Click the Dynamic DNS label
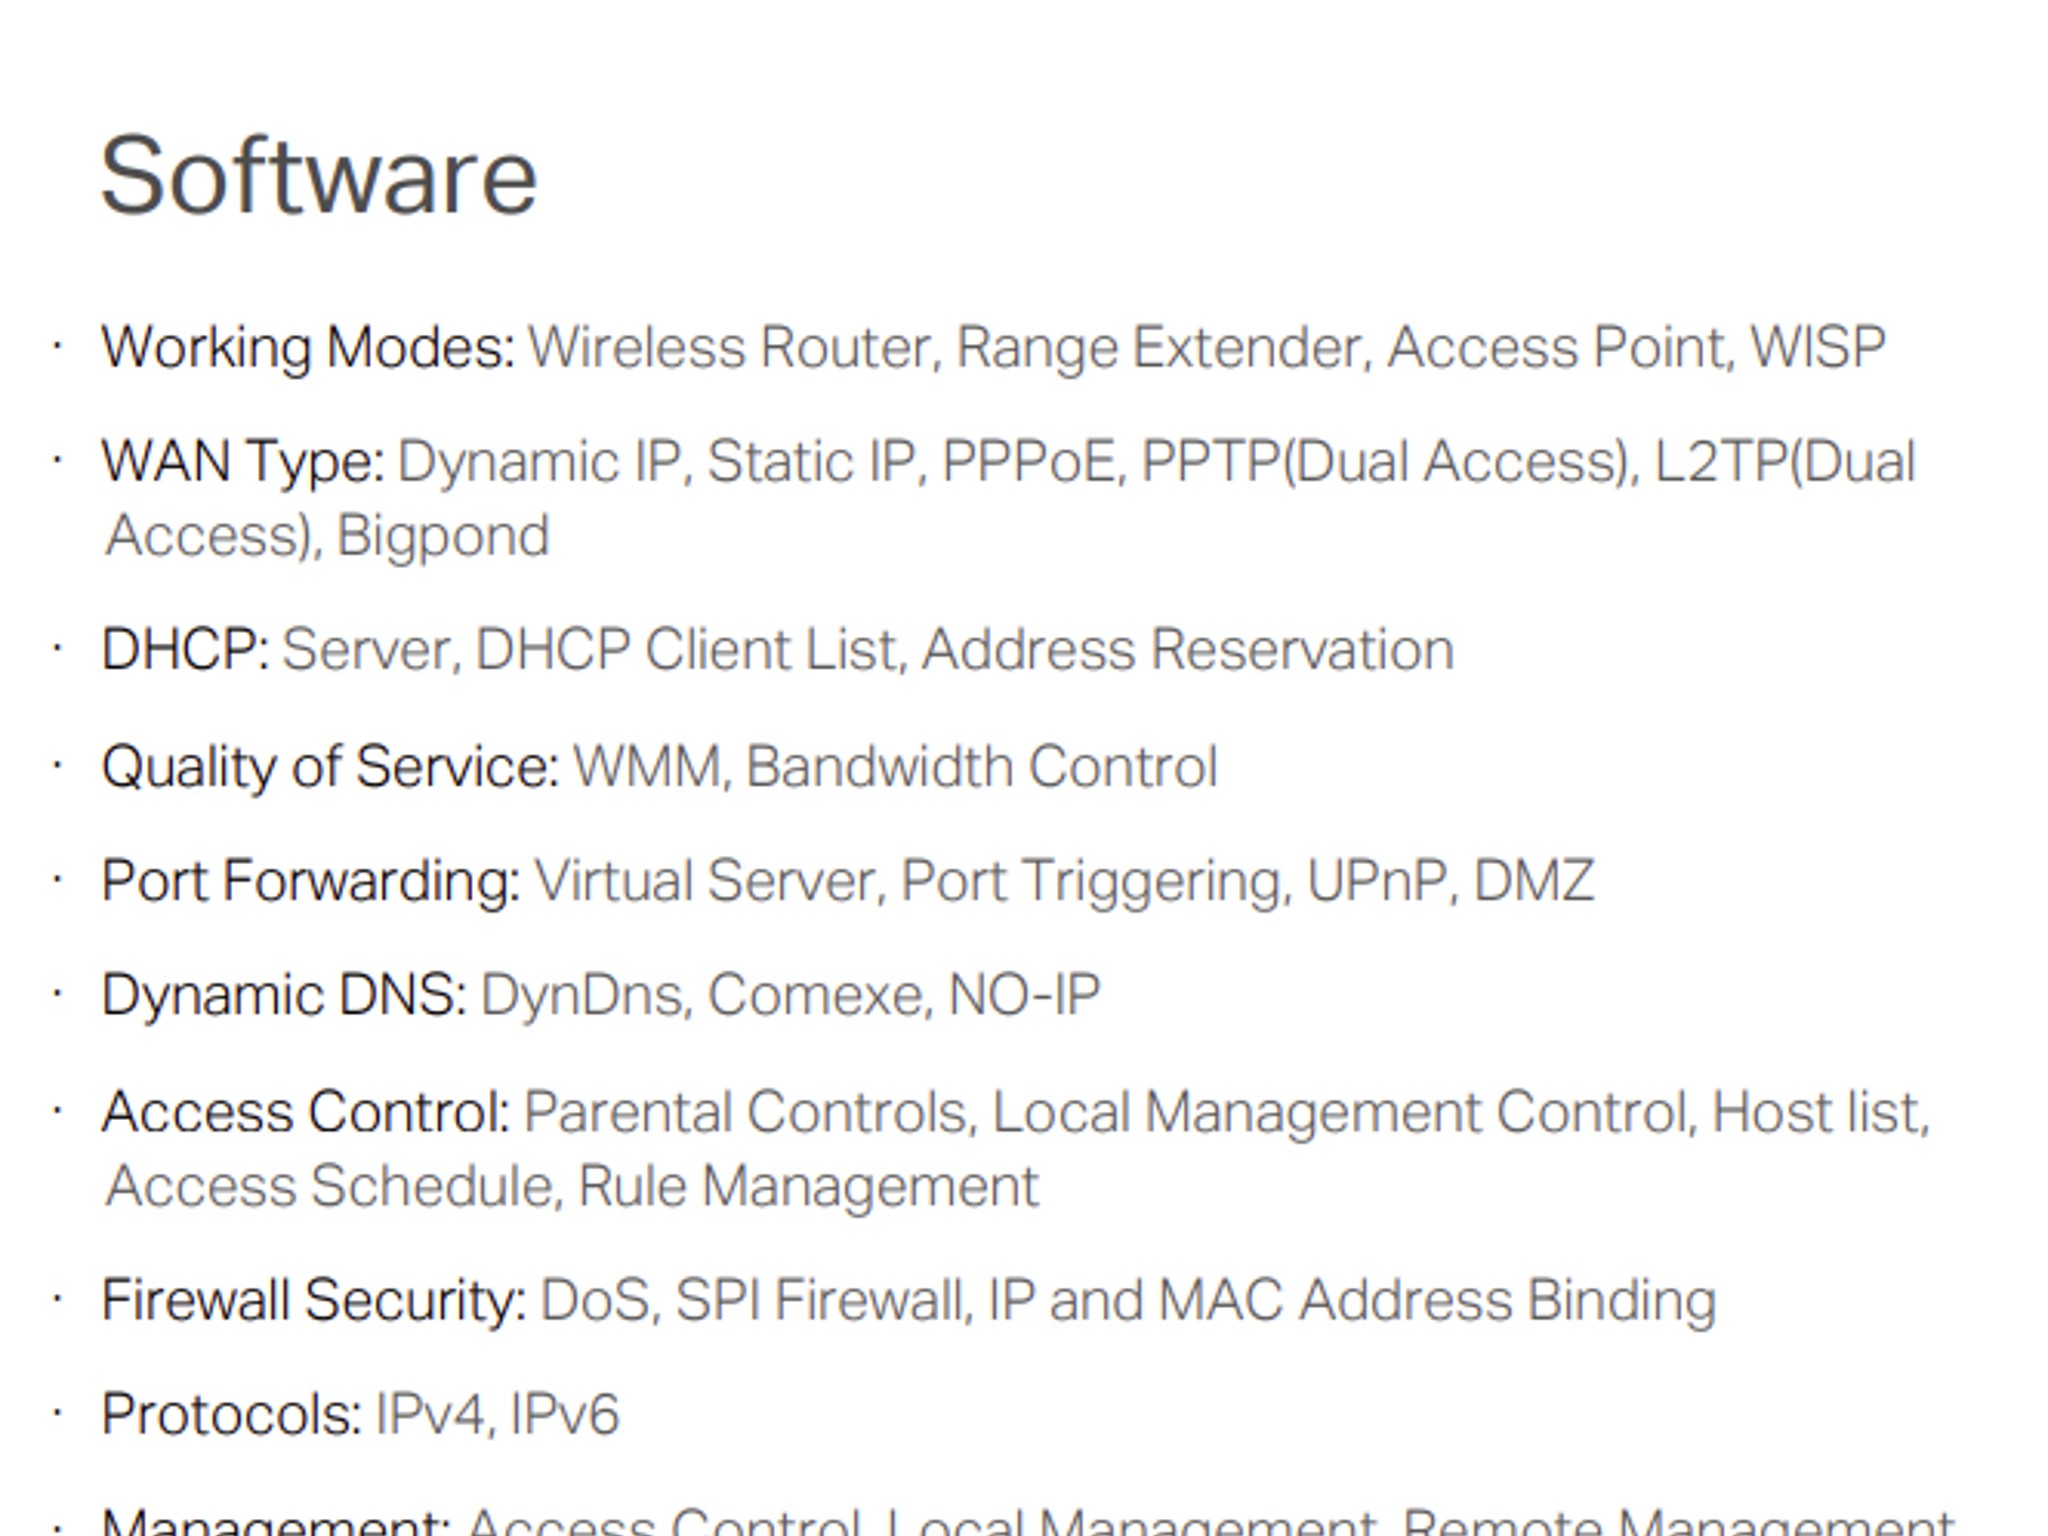The image size is (2048, 1536). pos(284,996)
